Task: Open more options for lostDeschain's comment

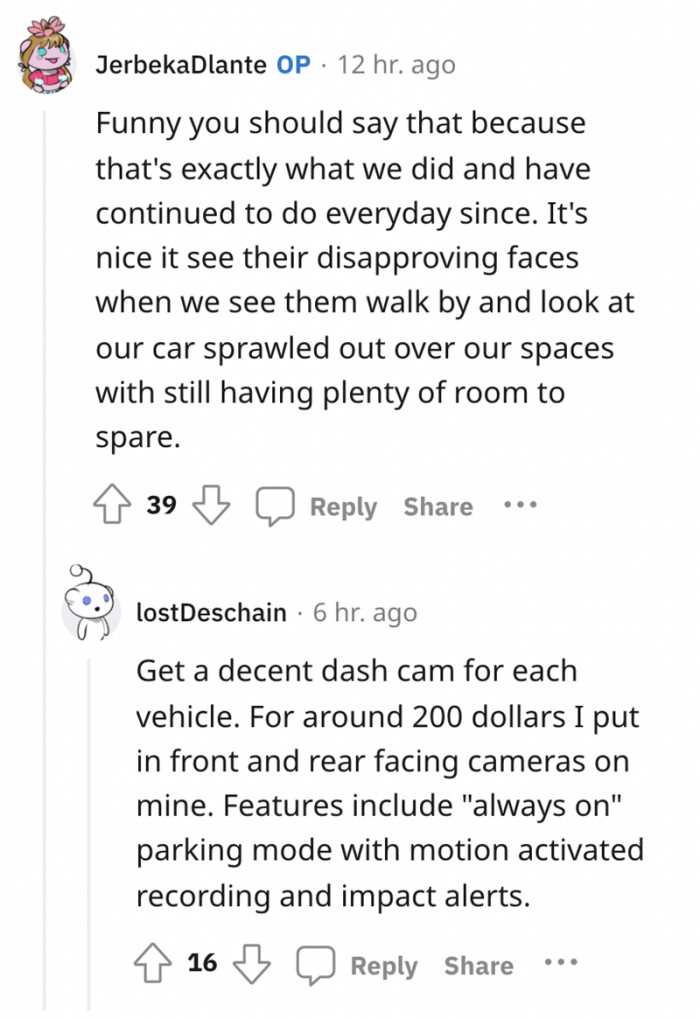Action: (561, 964)
